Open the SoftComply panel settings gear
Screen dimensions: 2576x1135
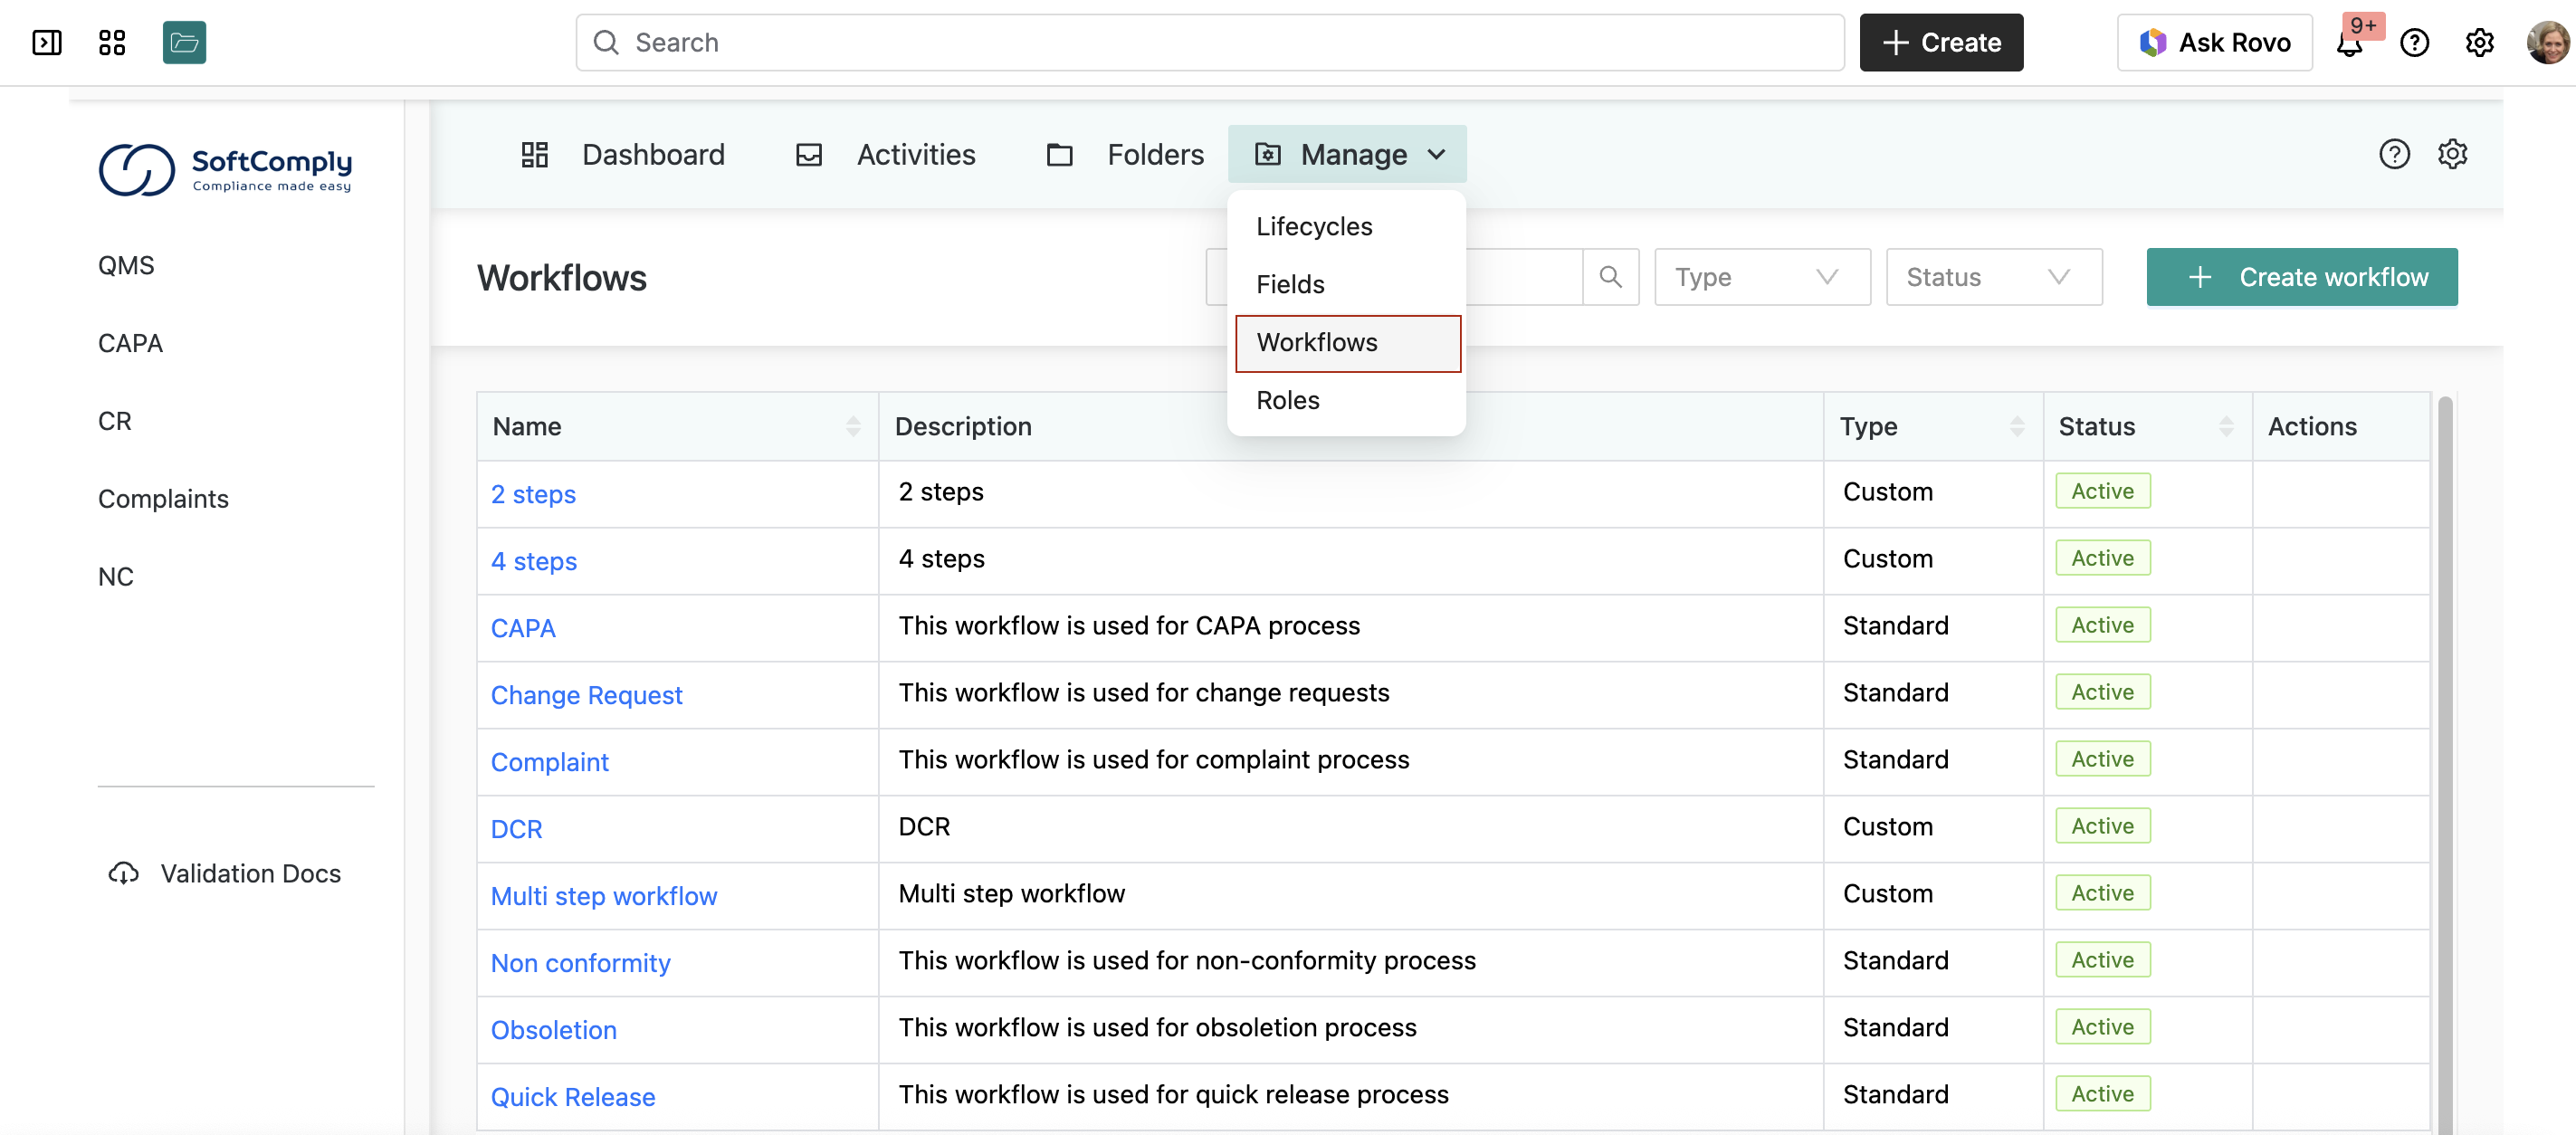[x=2452, y=154]
